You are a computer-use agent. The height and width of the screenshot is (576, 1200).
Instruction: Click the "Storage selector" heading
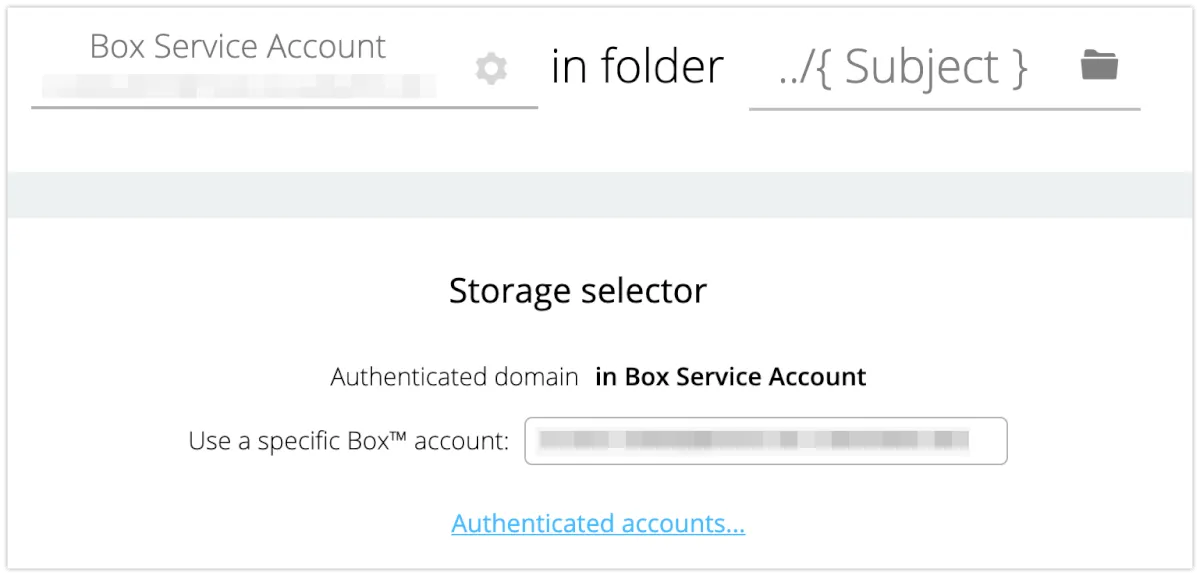click(x=578, y=290)
